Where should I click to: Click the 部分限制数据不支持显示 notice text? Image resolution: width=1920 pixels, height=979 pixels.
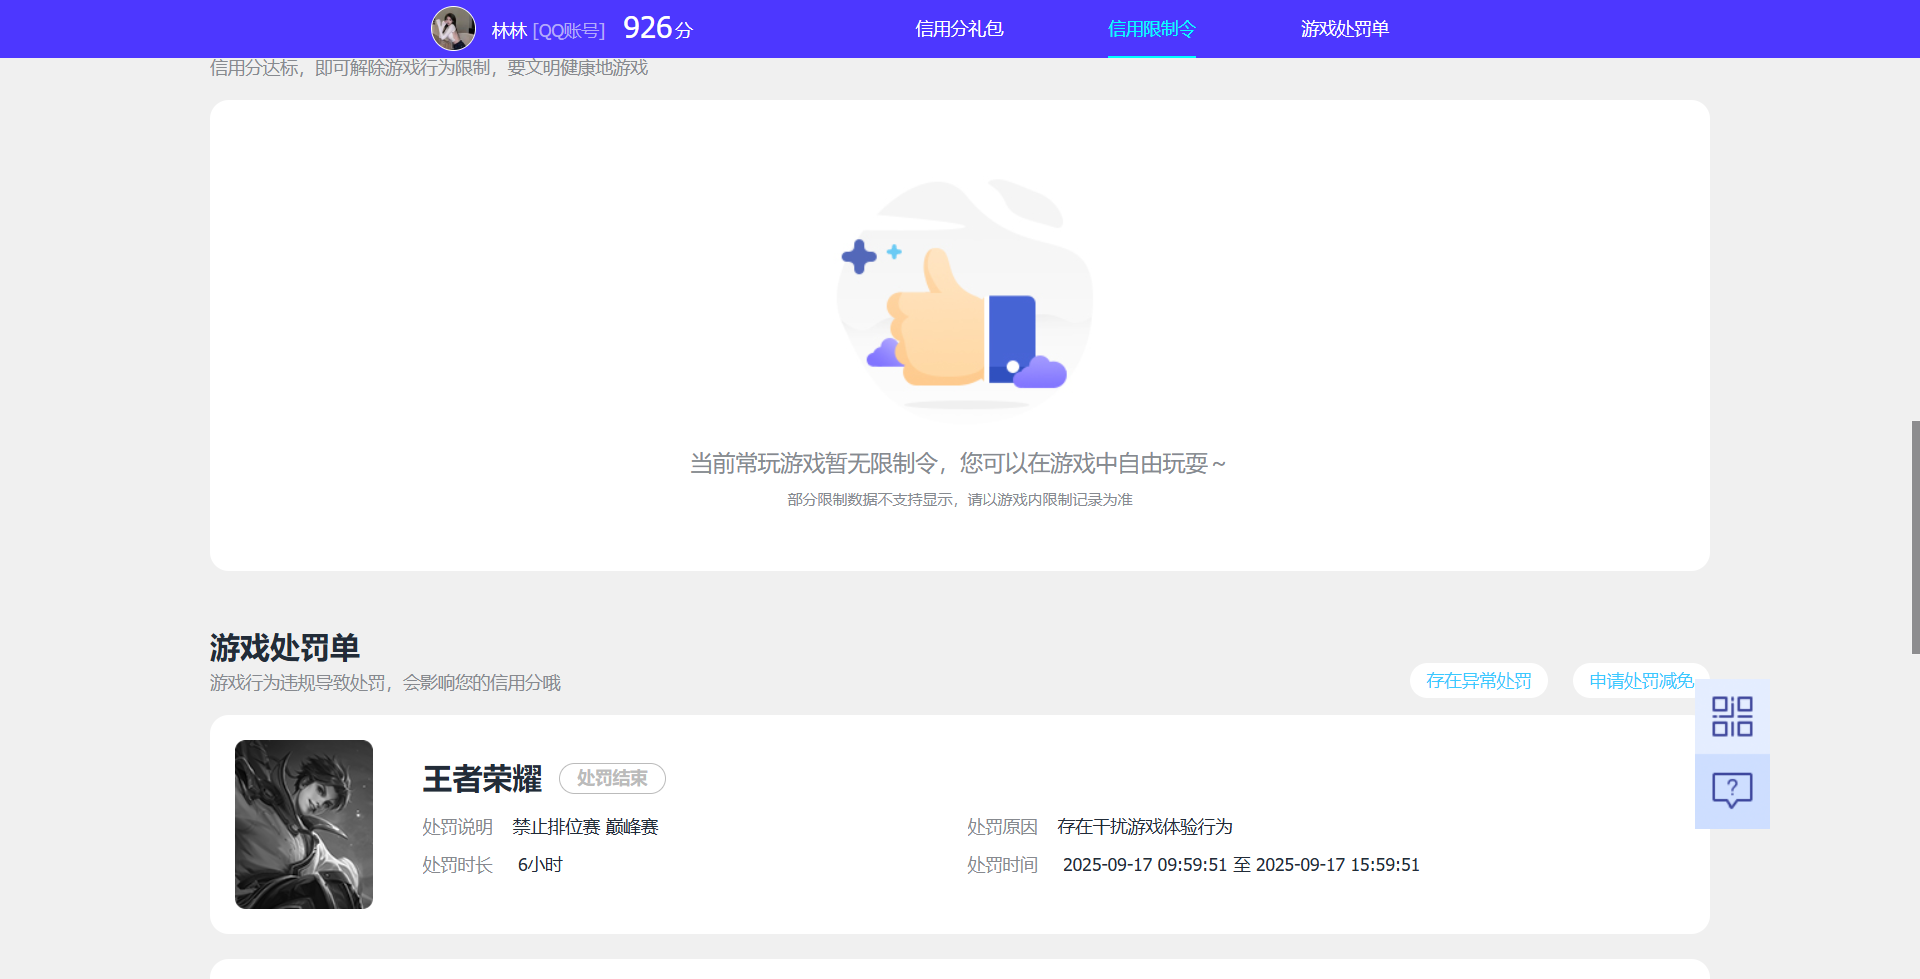point(959,499)
